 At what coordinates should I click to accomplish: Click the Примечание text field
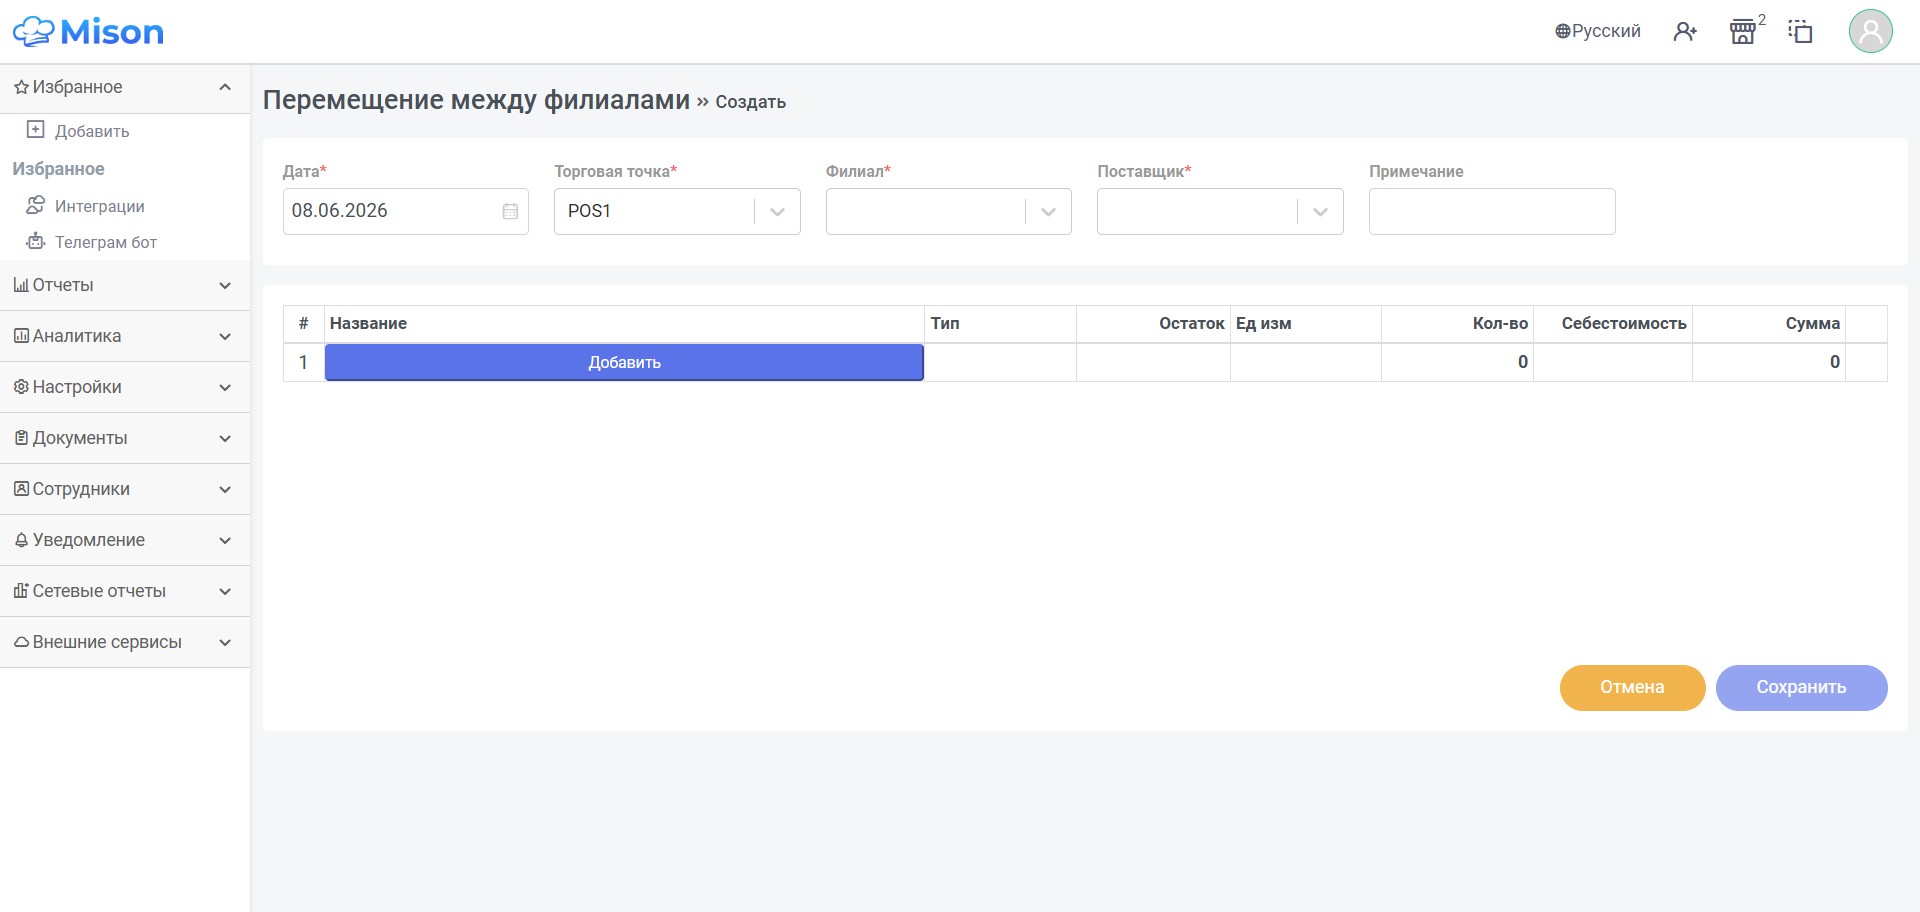tap(1492, 211)
